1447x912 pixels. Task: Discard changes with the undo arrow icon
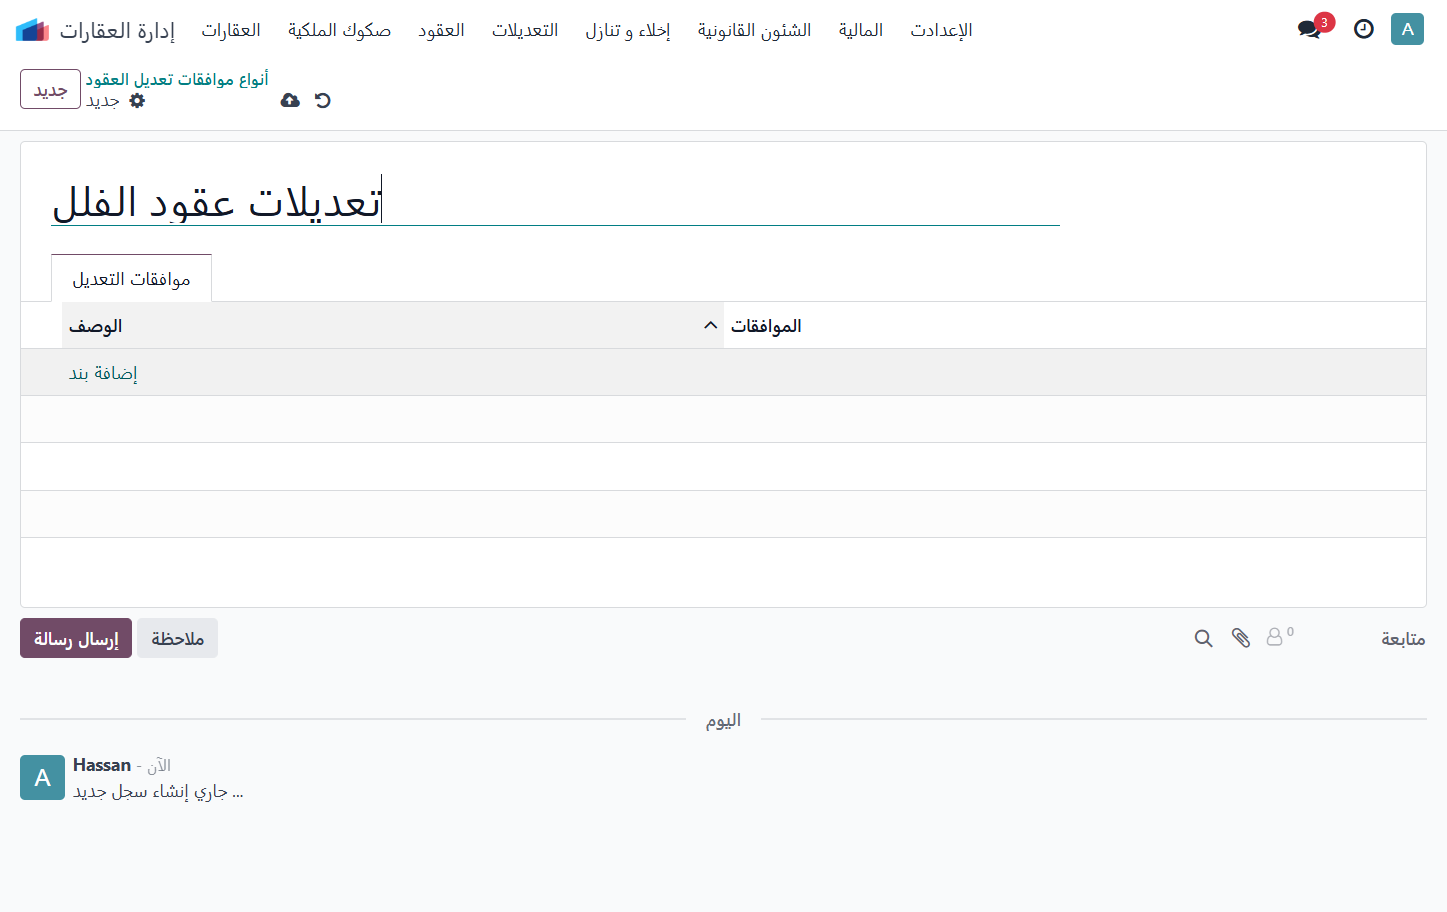(x=322, y=100)
